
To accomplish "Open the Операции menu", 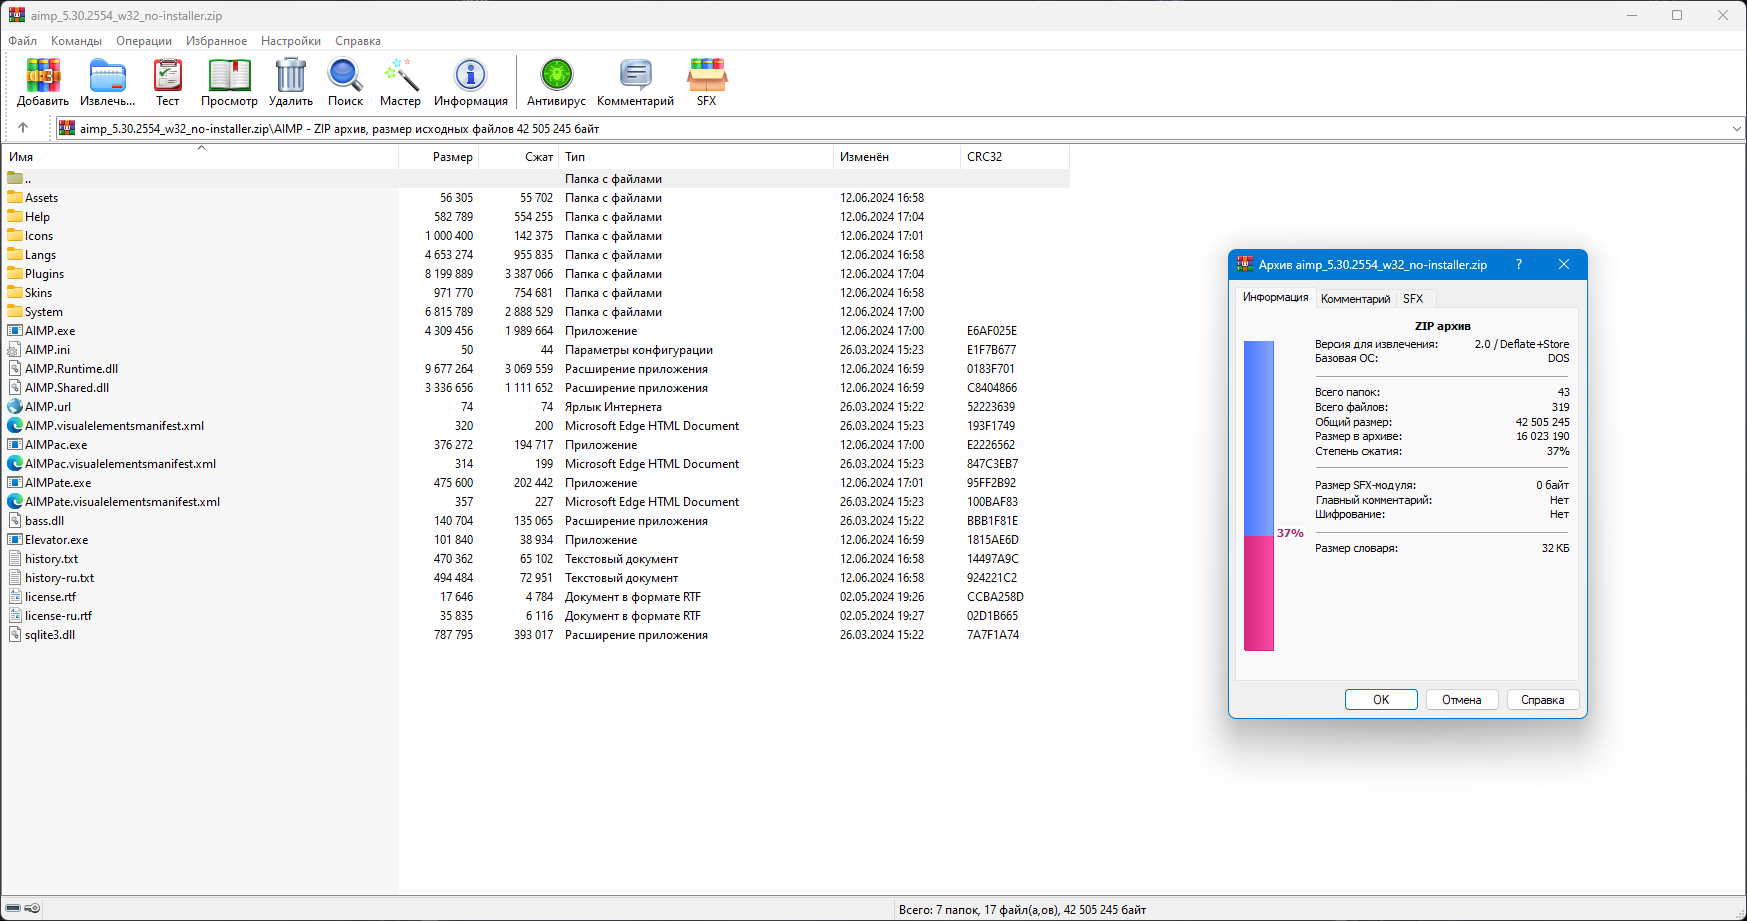I will 144,41.
